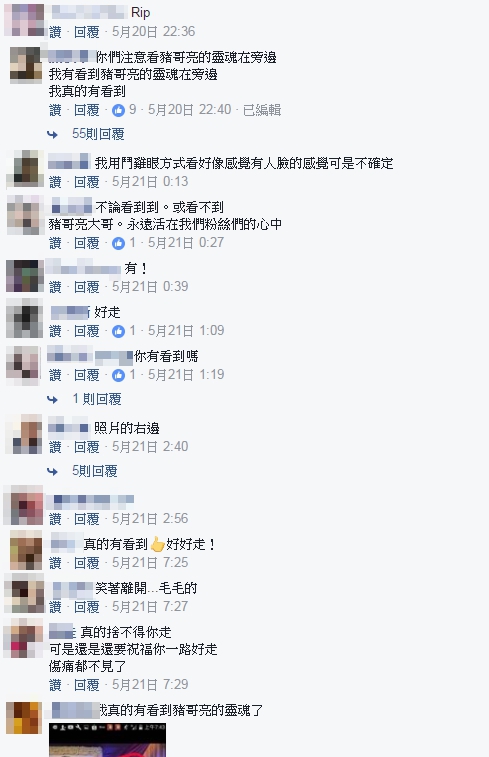Screen dimensions: 489x757
Task: Click the reply arrow icon beside 5則回覆
Action: pyautogui.click(x=52, y=472)
